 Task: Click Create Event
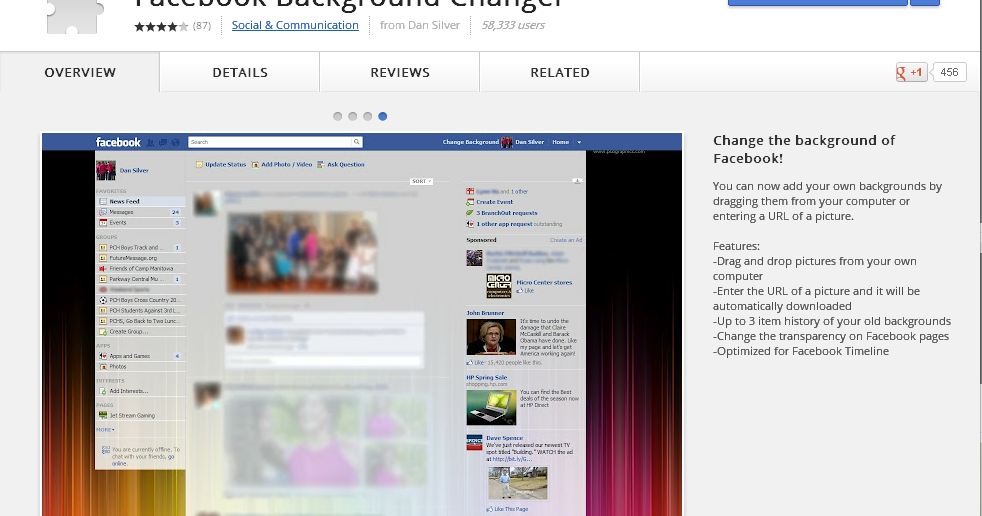(494, 202)
